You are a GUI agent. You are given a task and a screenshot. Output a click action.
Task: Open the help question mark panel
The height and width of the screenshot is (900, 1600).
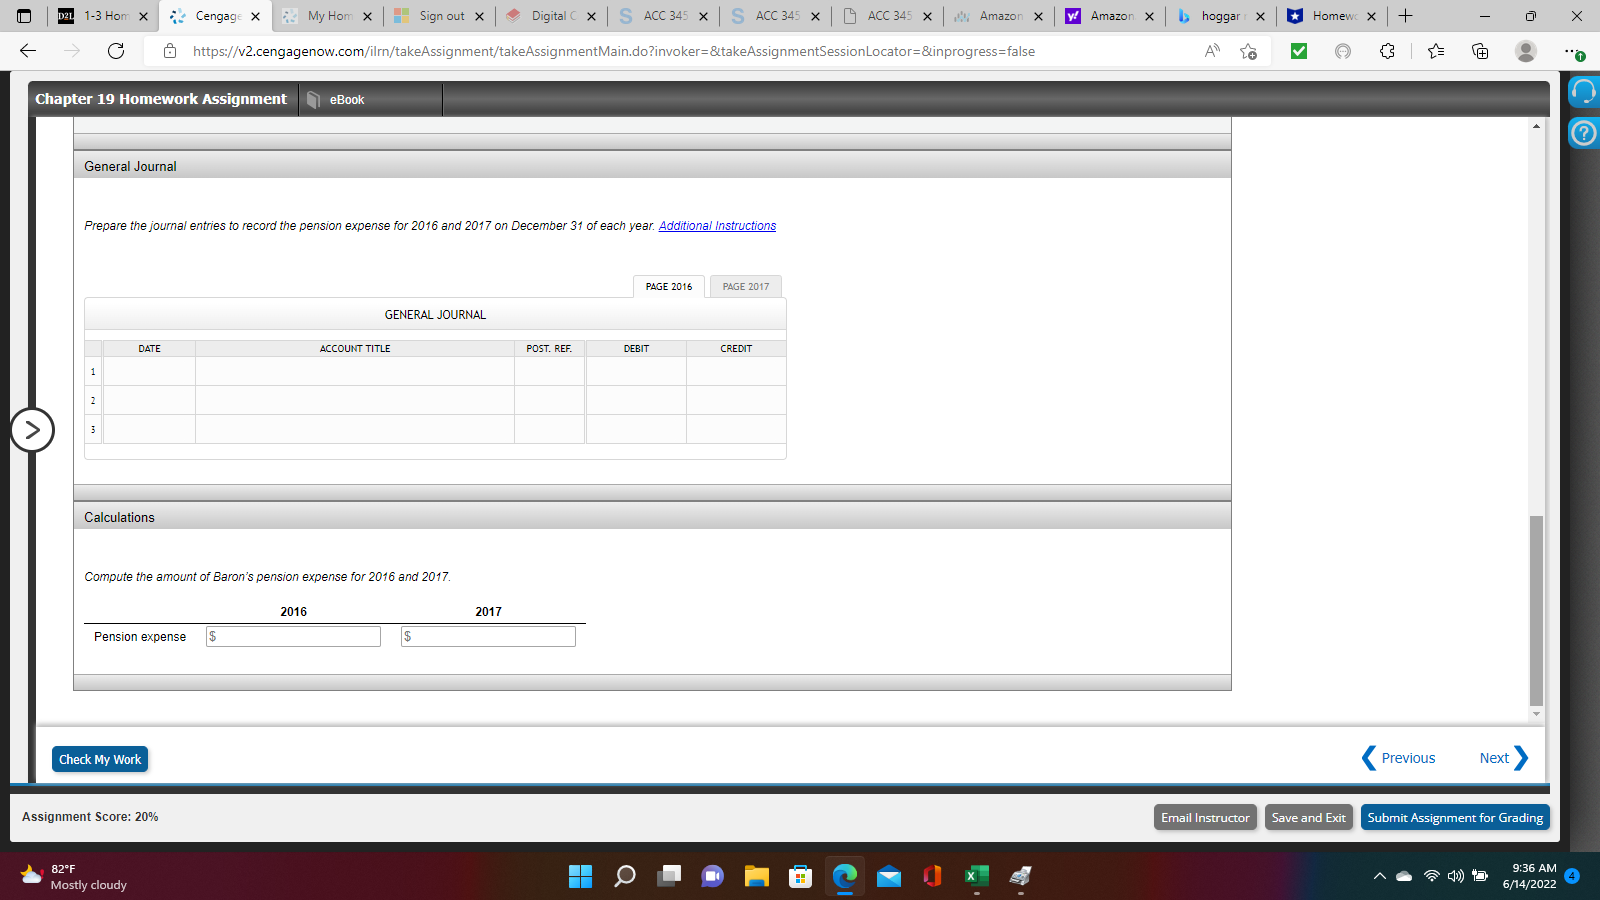1583,133
